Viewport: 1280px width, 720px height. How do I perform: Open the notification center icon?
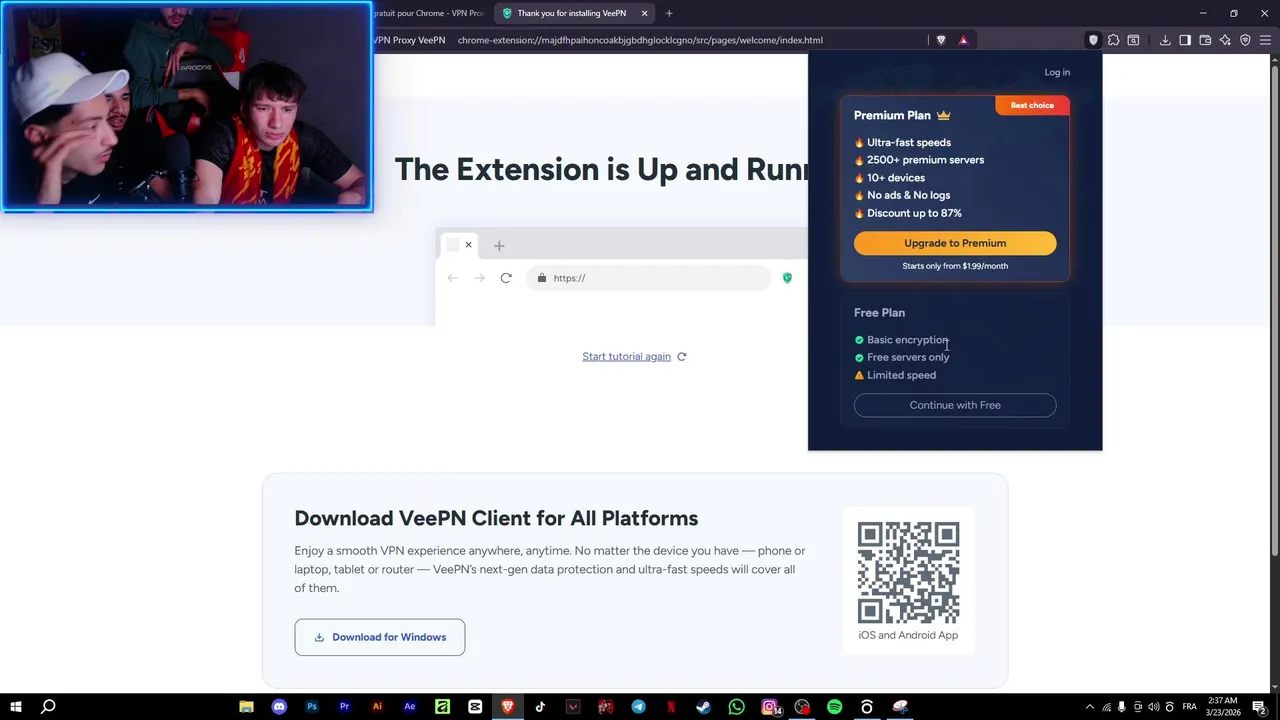click(1259, 707)
